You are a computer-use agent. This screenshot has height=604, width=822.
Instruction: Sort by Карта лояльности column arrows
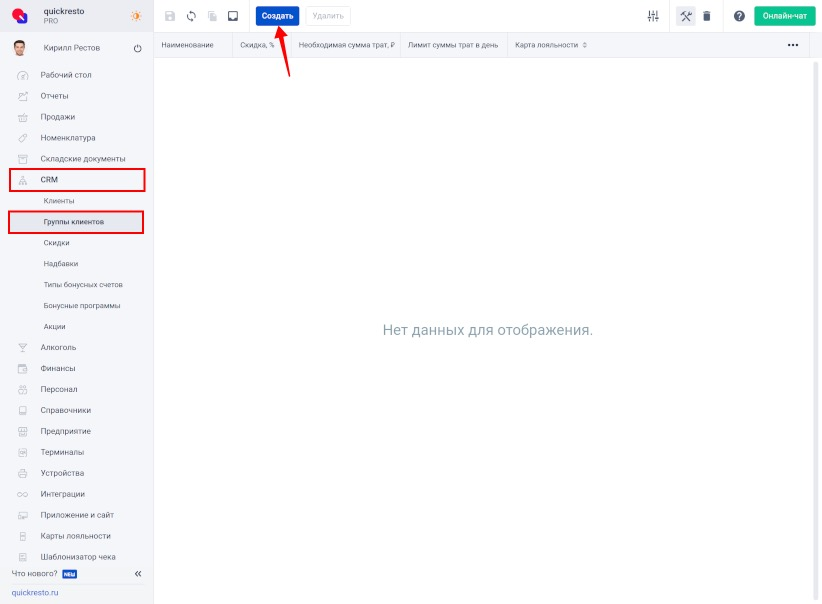[585, 45]
